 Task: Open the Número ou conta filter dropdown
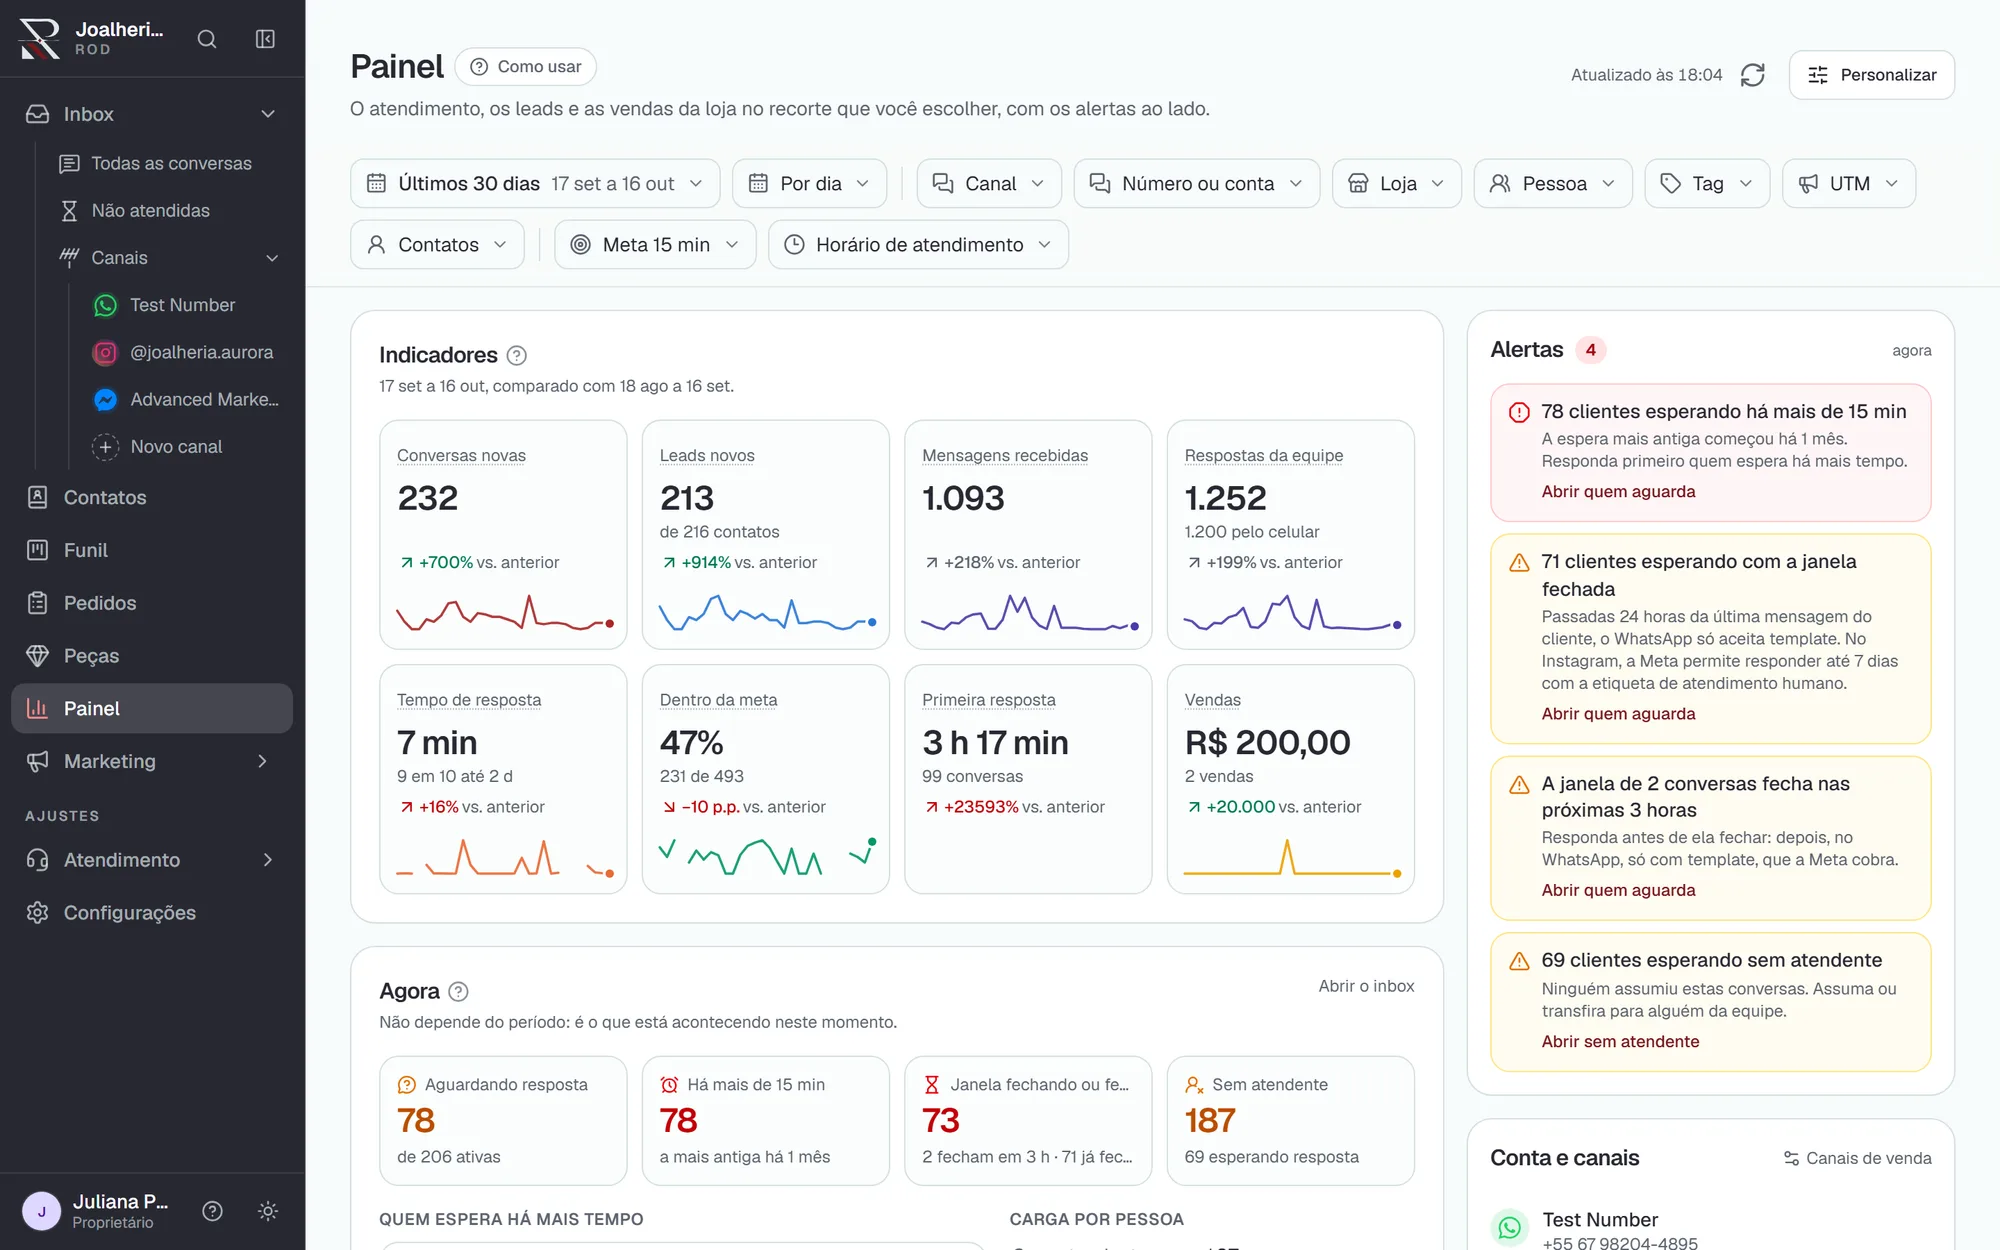pos(1196,184)
